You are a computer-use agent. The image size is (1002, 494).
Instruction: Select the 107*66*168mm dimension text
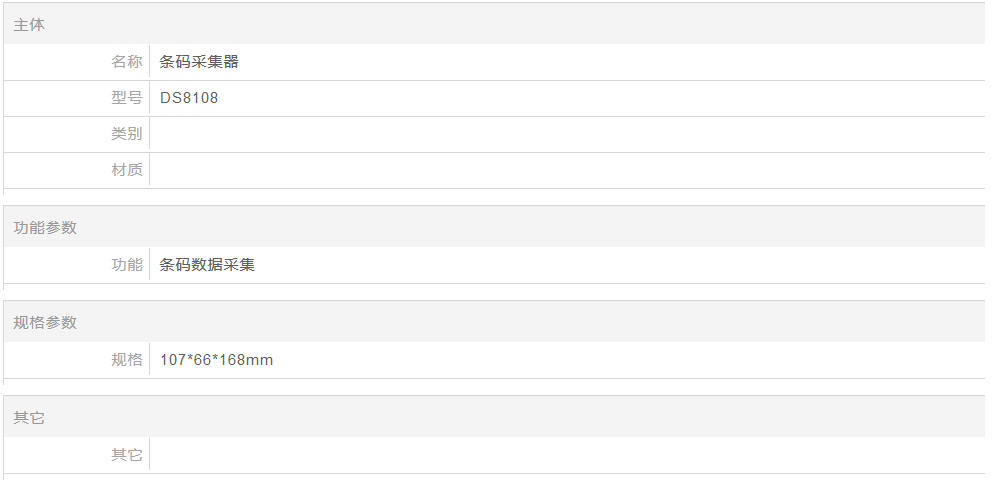pyautogui.click(x=216, y=360)
